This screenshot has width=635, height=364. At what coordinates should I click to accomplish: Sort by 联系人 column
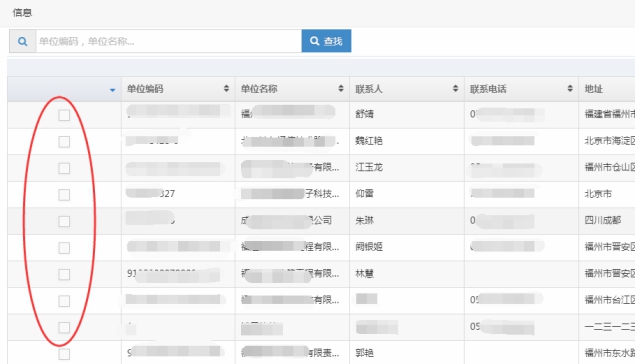coord(456,88)
